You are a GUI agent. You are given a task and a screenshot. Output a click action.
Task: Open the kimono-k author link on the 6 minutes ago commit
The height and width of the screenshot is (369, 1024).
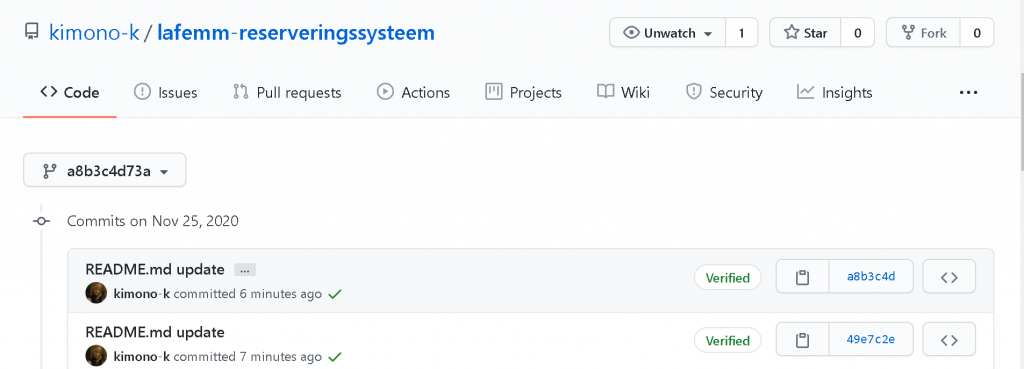pos(142,294)
